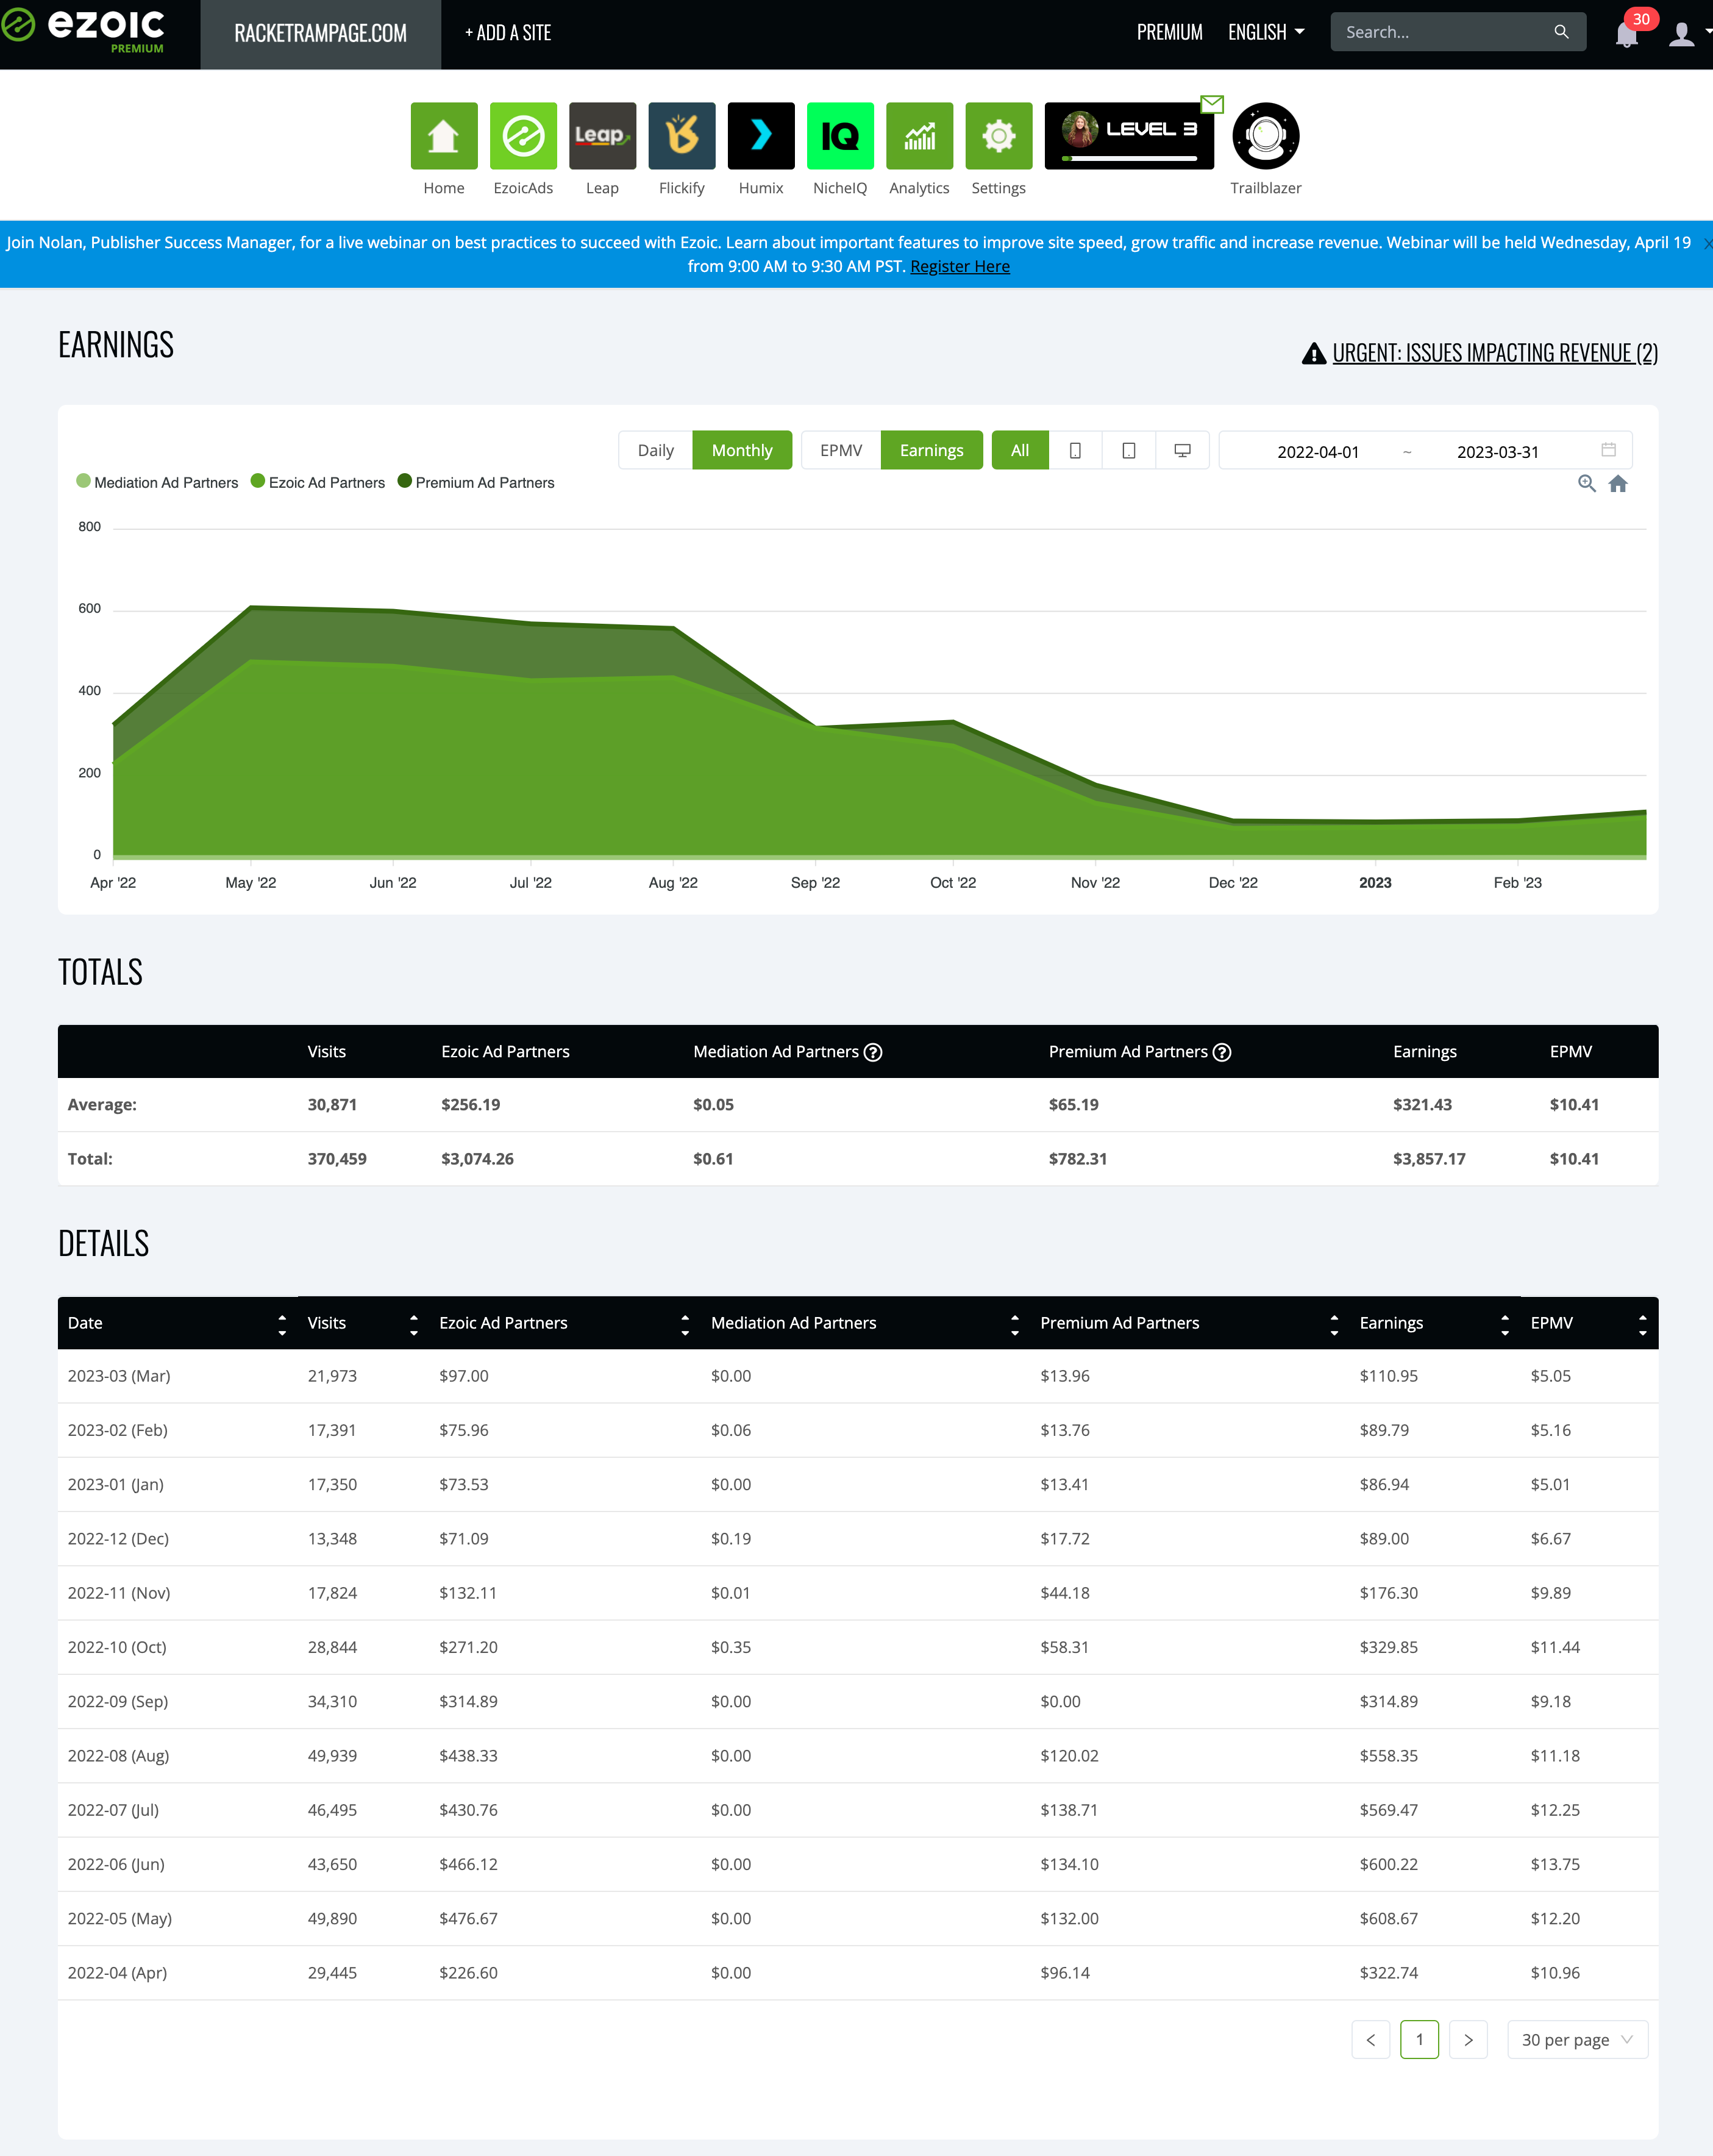This screenshot has width=1713, height=2156.
Task: Open the Trailblazer astronaut icon
Action: (x=1266, y=136)
